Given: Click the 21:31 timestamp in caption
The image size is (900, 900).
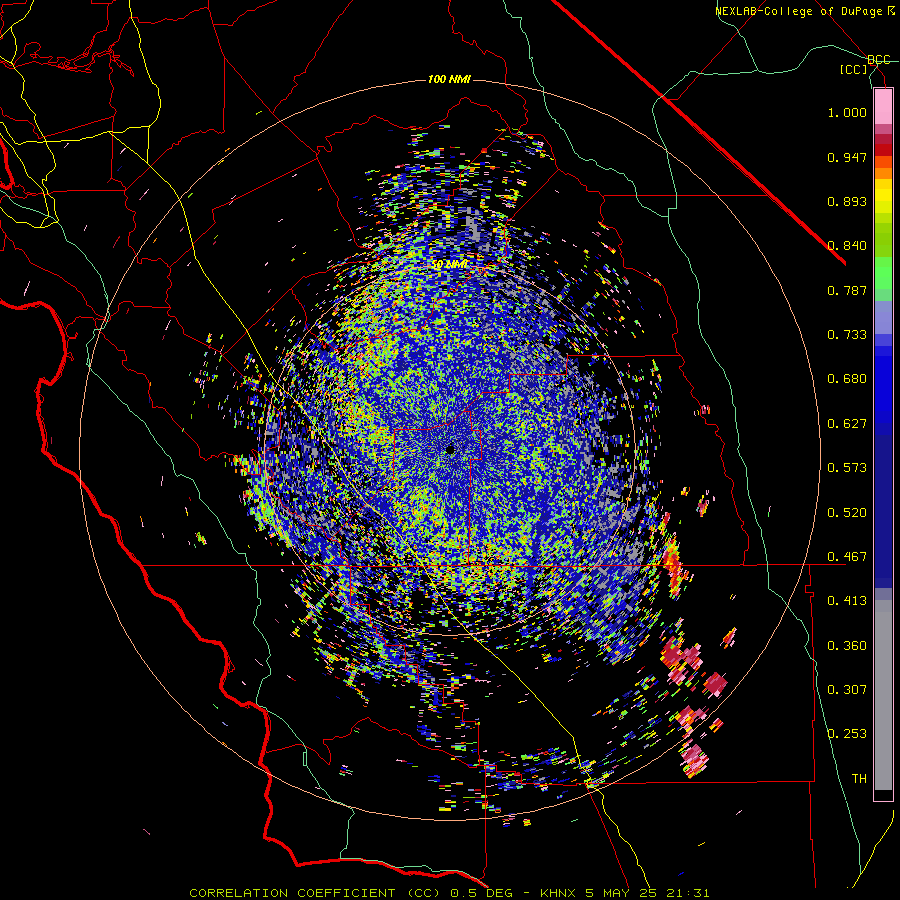Looking at the screenshot, I should click(x=688, y=893).
